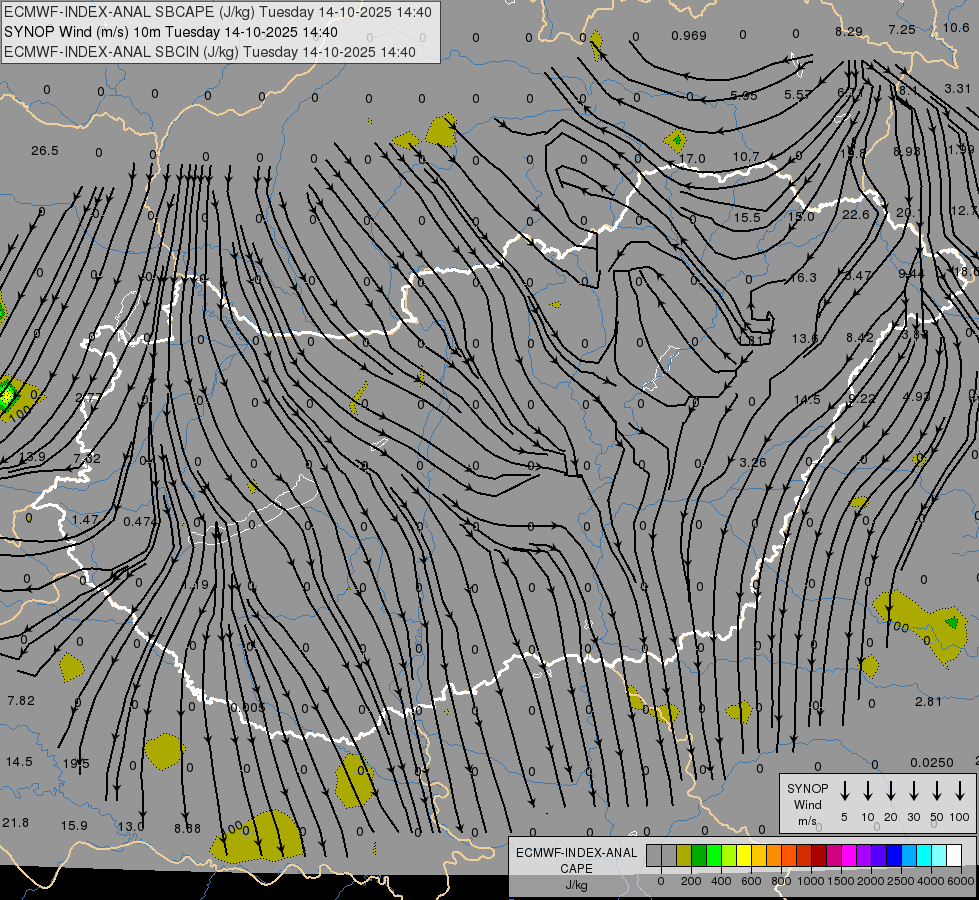
Task: Click the 7.32 value at left
Action: [87, 458]
